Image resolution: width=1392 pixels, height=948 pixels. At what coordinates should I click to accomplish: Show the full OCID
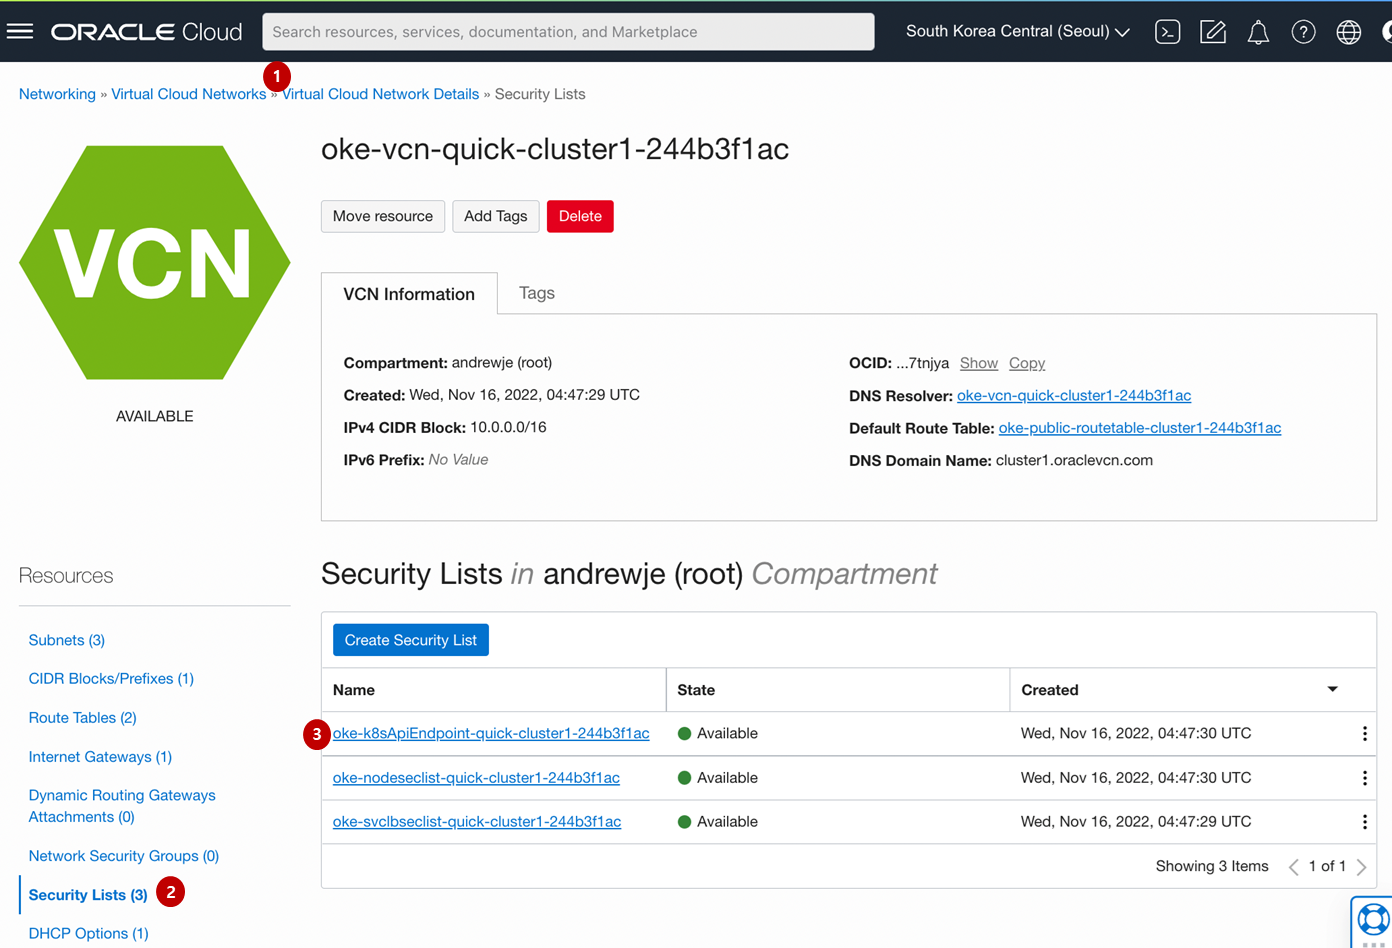pyautogui.click(x=979, y=363)
